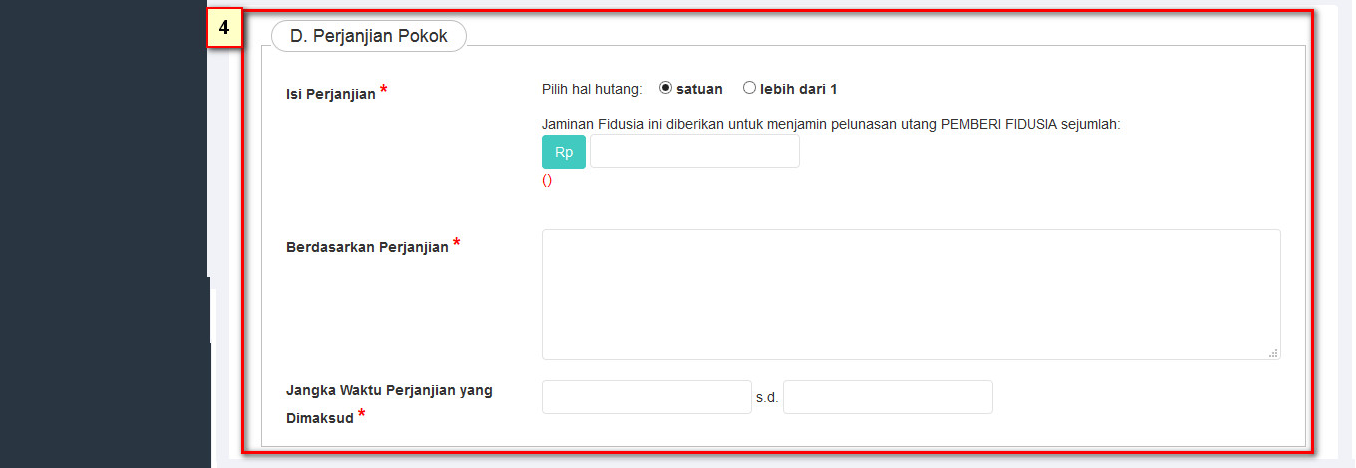Click the "Jangka Waktu Perjanjian yang Dimaksud" label
The height and width of the screenshot is (468, 1356).
click(389, 390)
